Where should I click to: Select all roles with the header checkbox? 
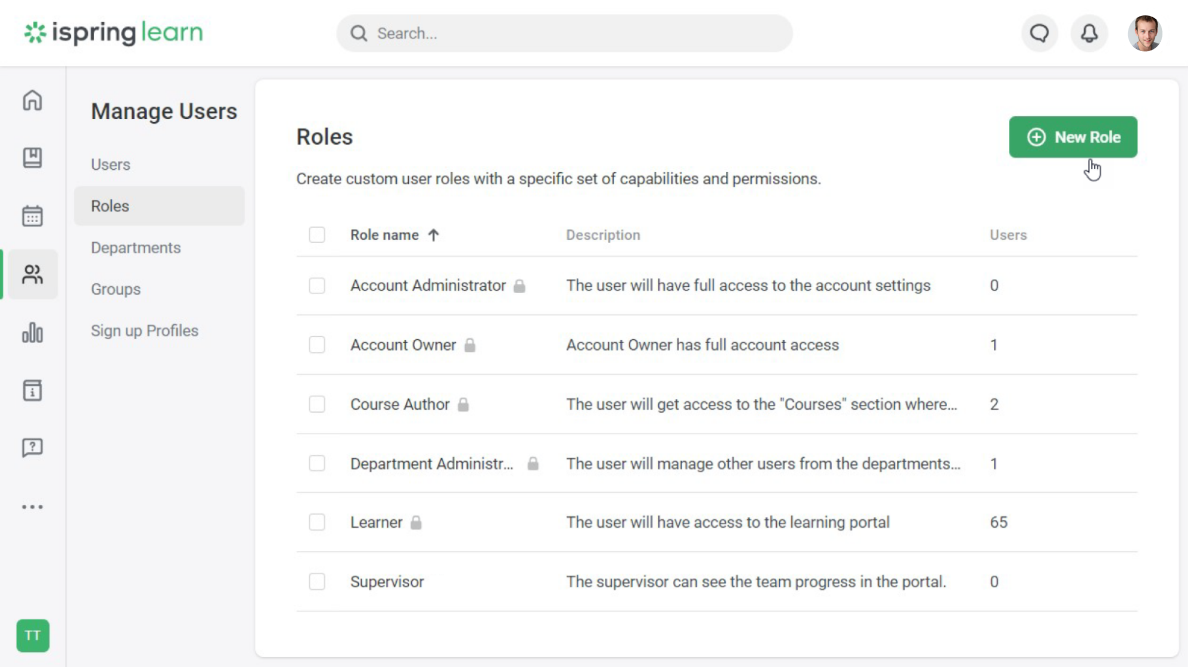[x=317, y=233]
